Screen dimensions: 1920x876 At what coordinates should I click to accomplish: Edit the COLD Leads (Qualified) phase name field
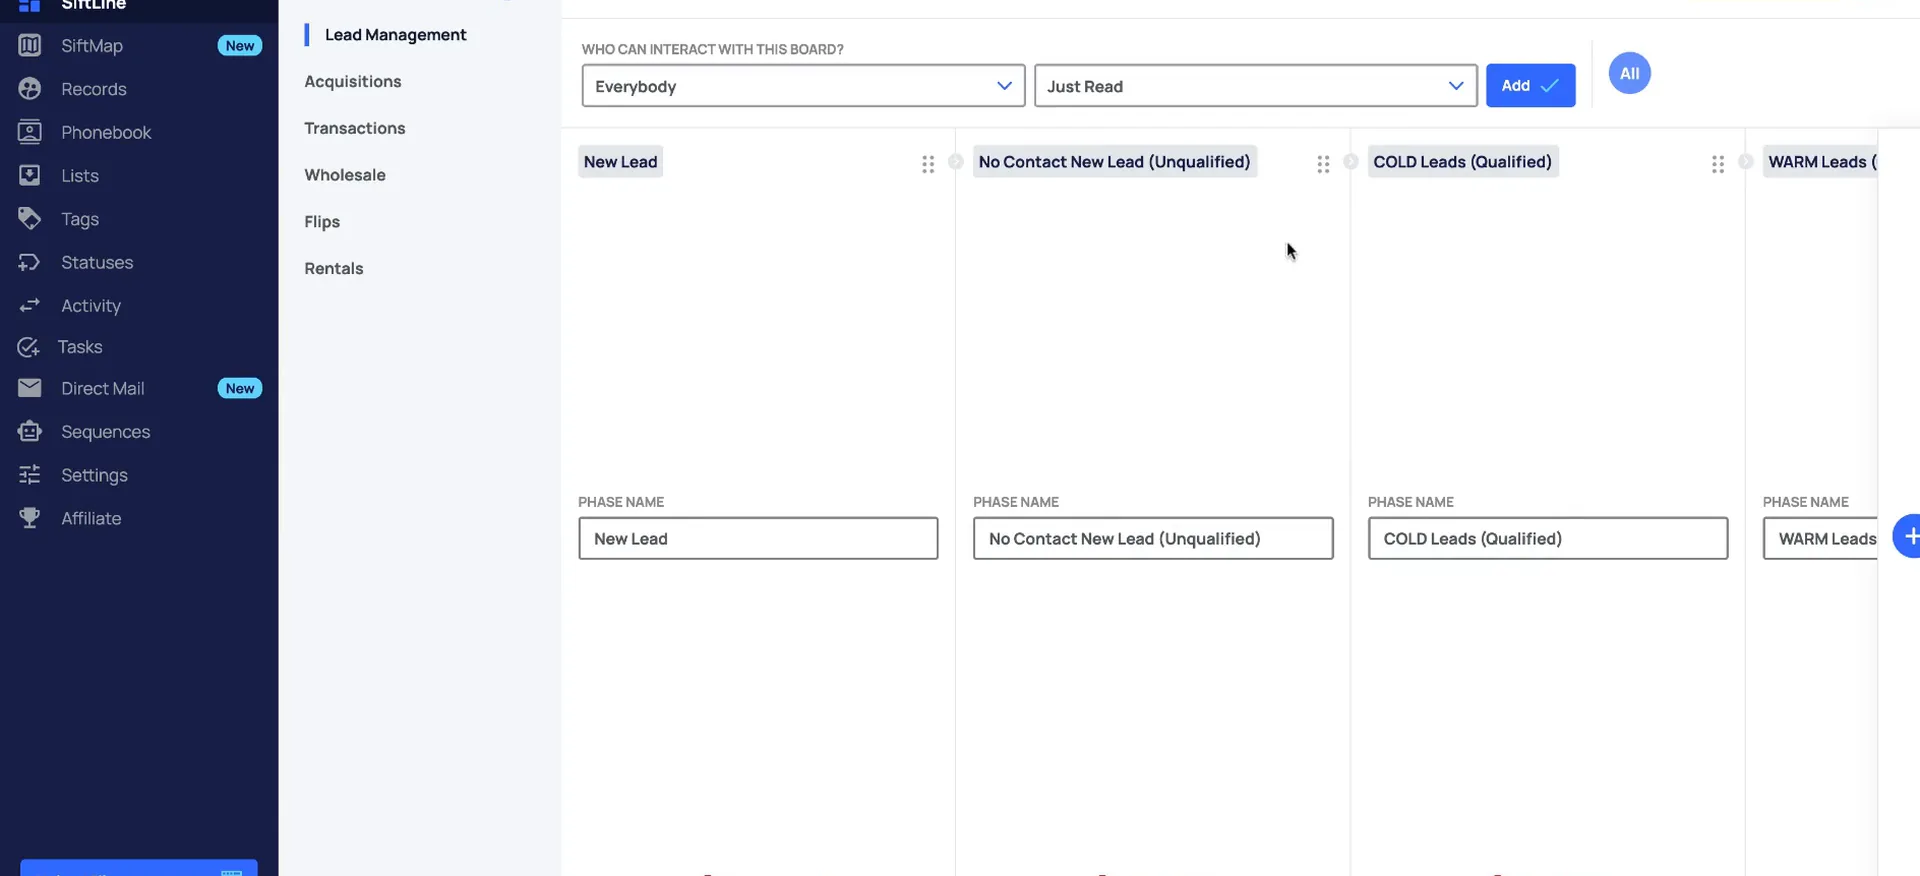coord(1547,538)
